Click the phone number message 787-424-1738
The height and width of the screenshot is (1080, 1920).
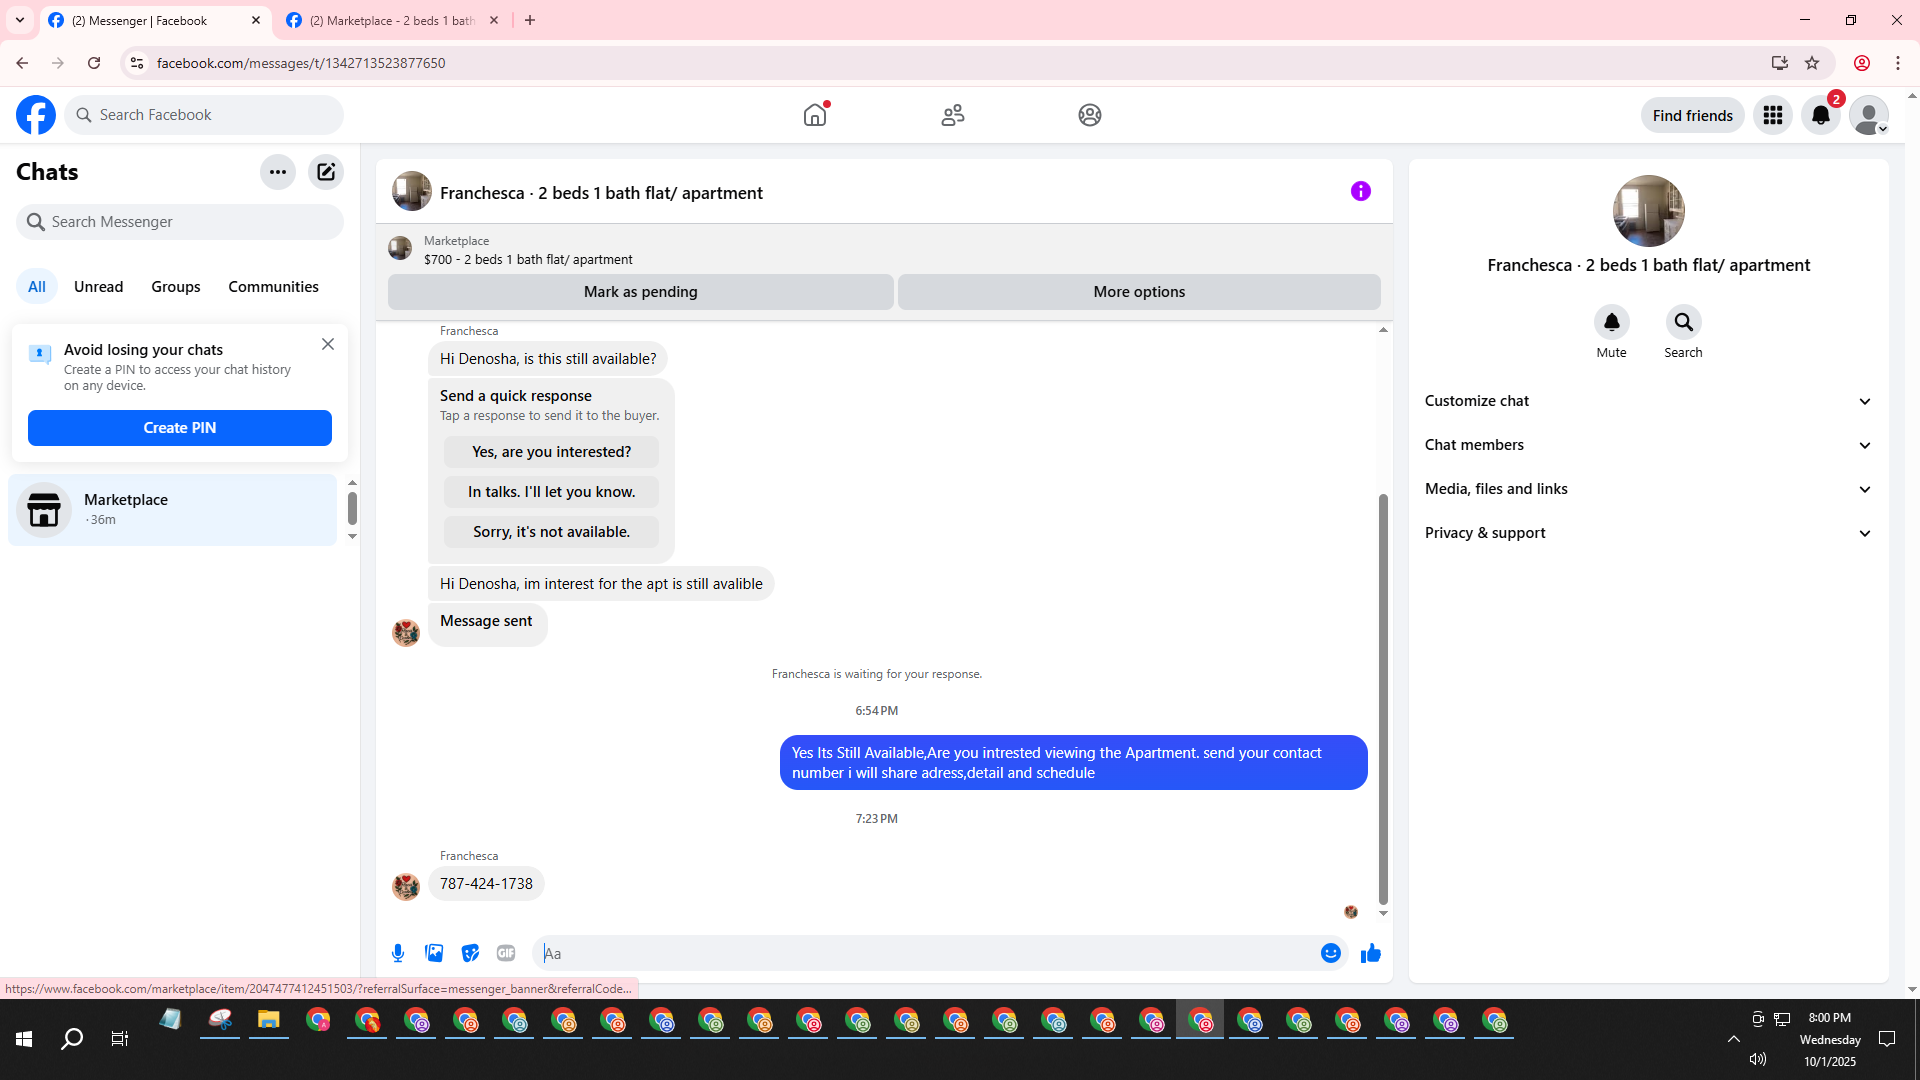click(x=486, y=884)
